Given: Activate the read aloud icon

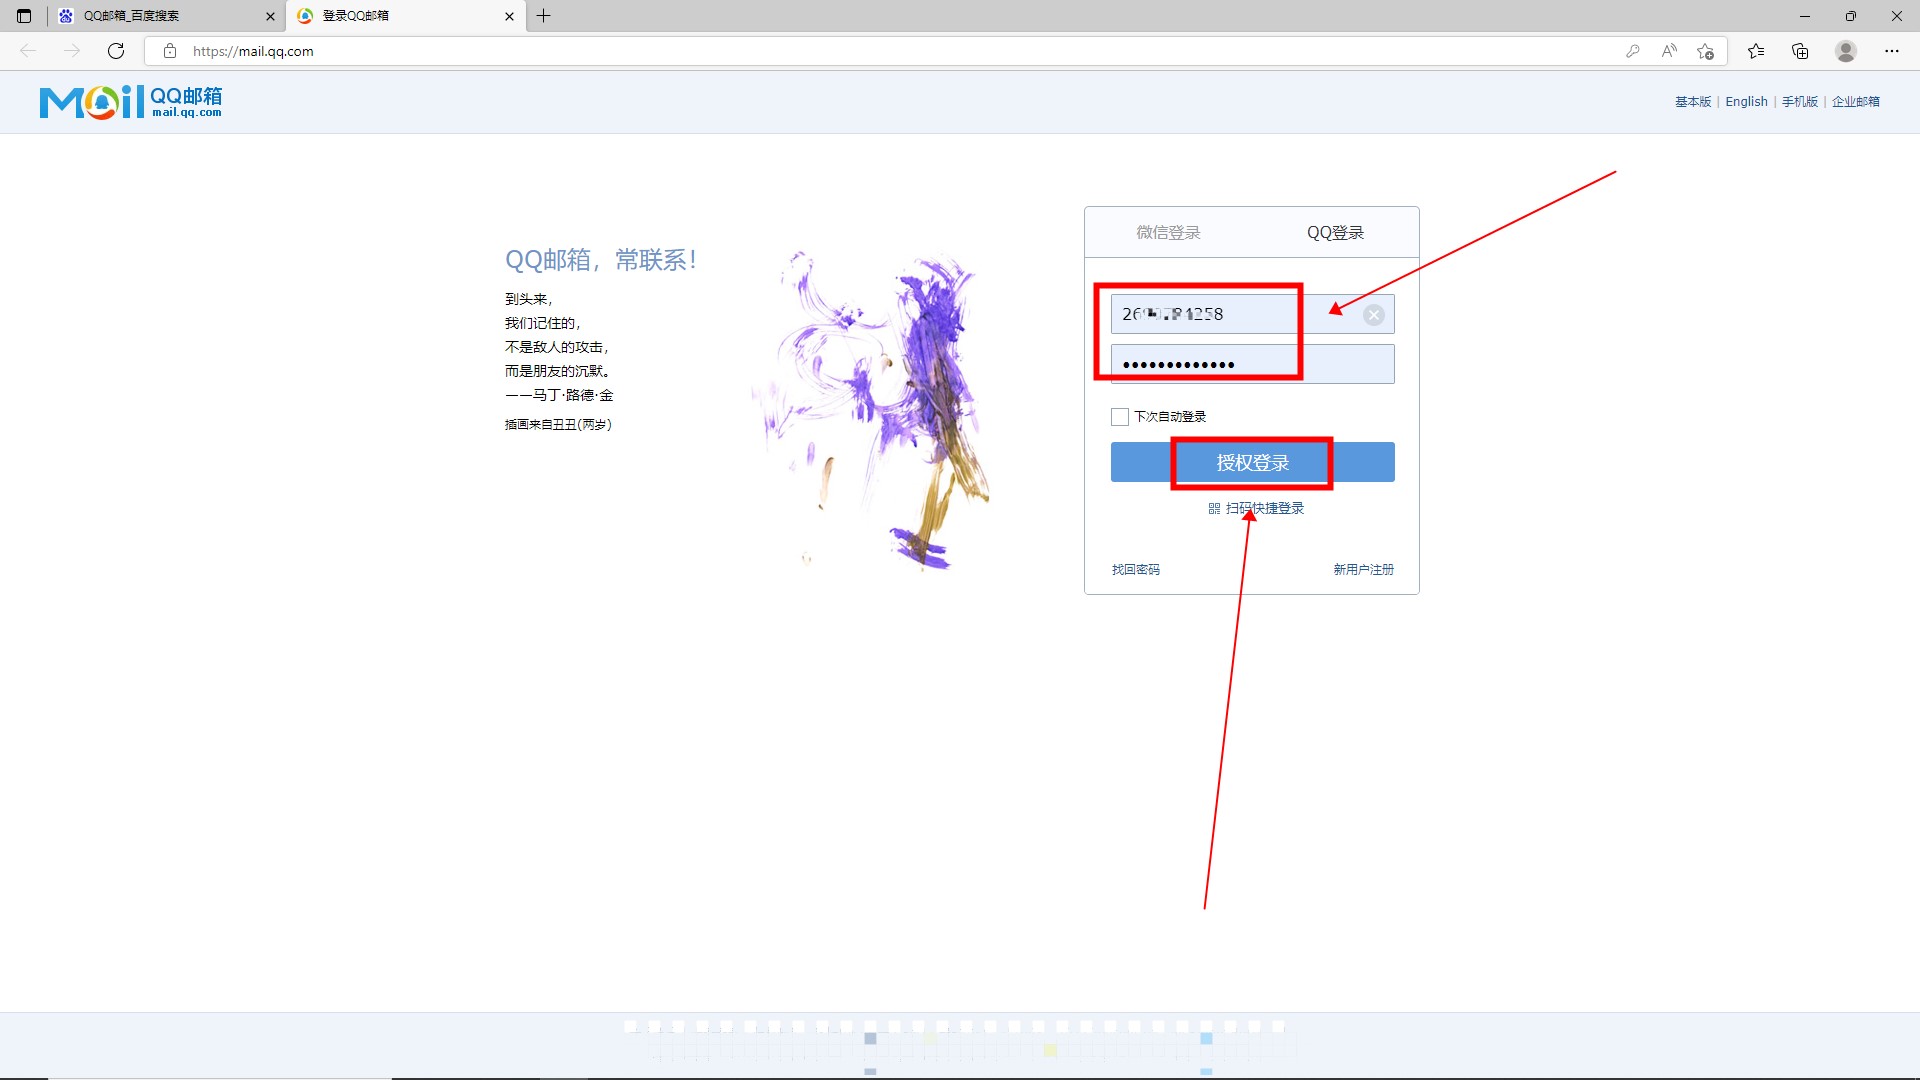Looking at the screenshot, I should point(1669,51).
